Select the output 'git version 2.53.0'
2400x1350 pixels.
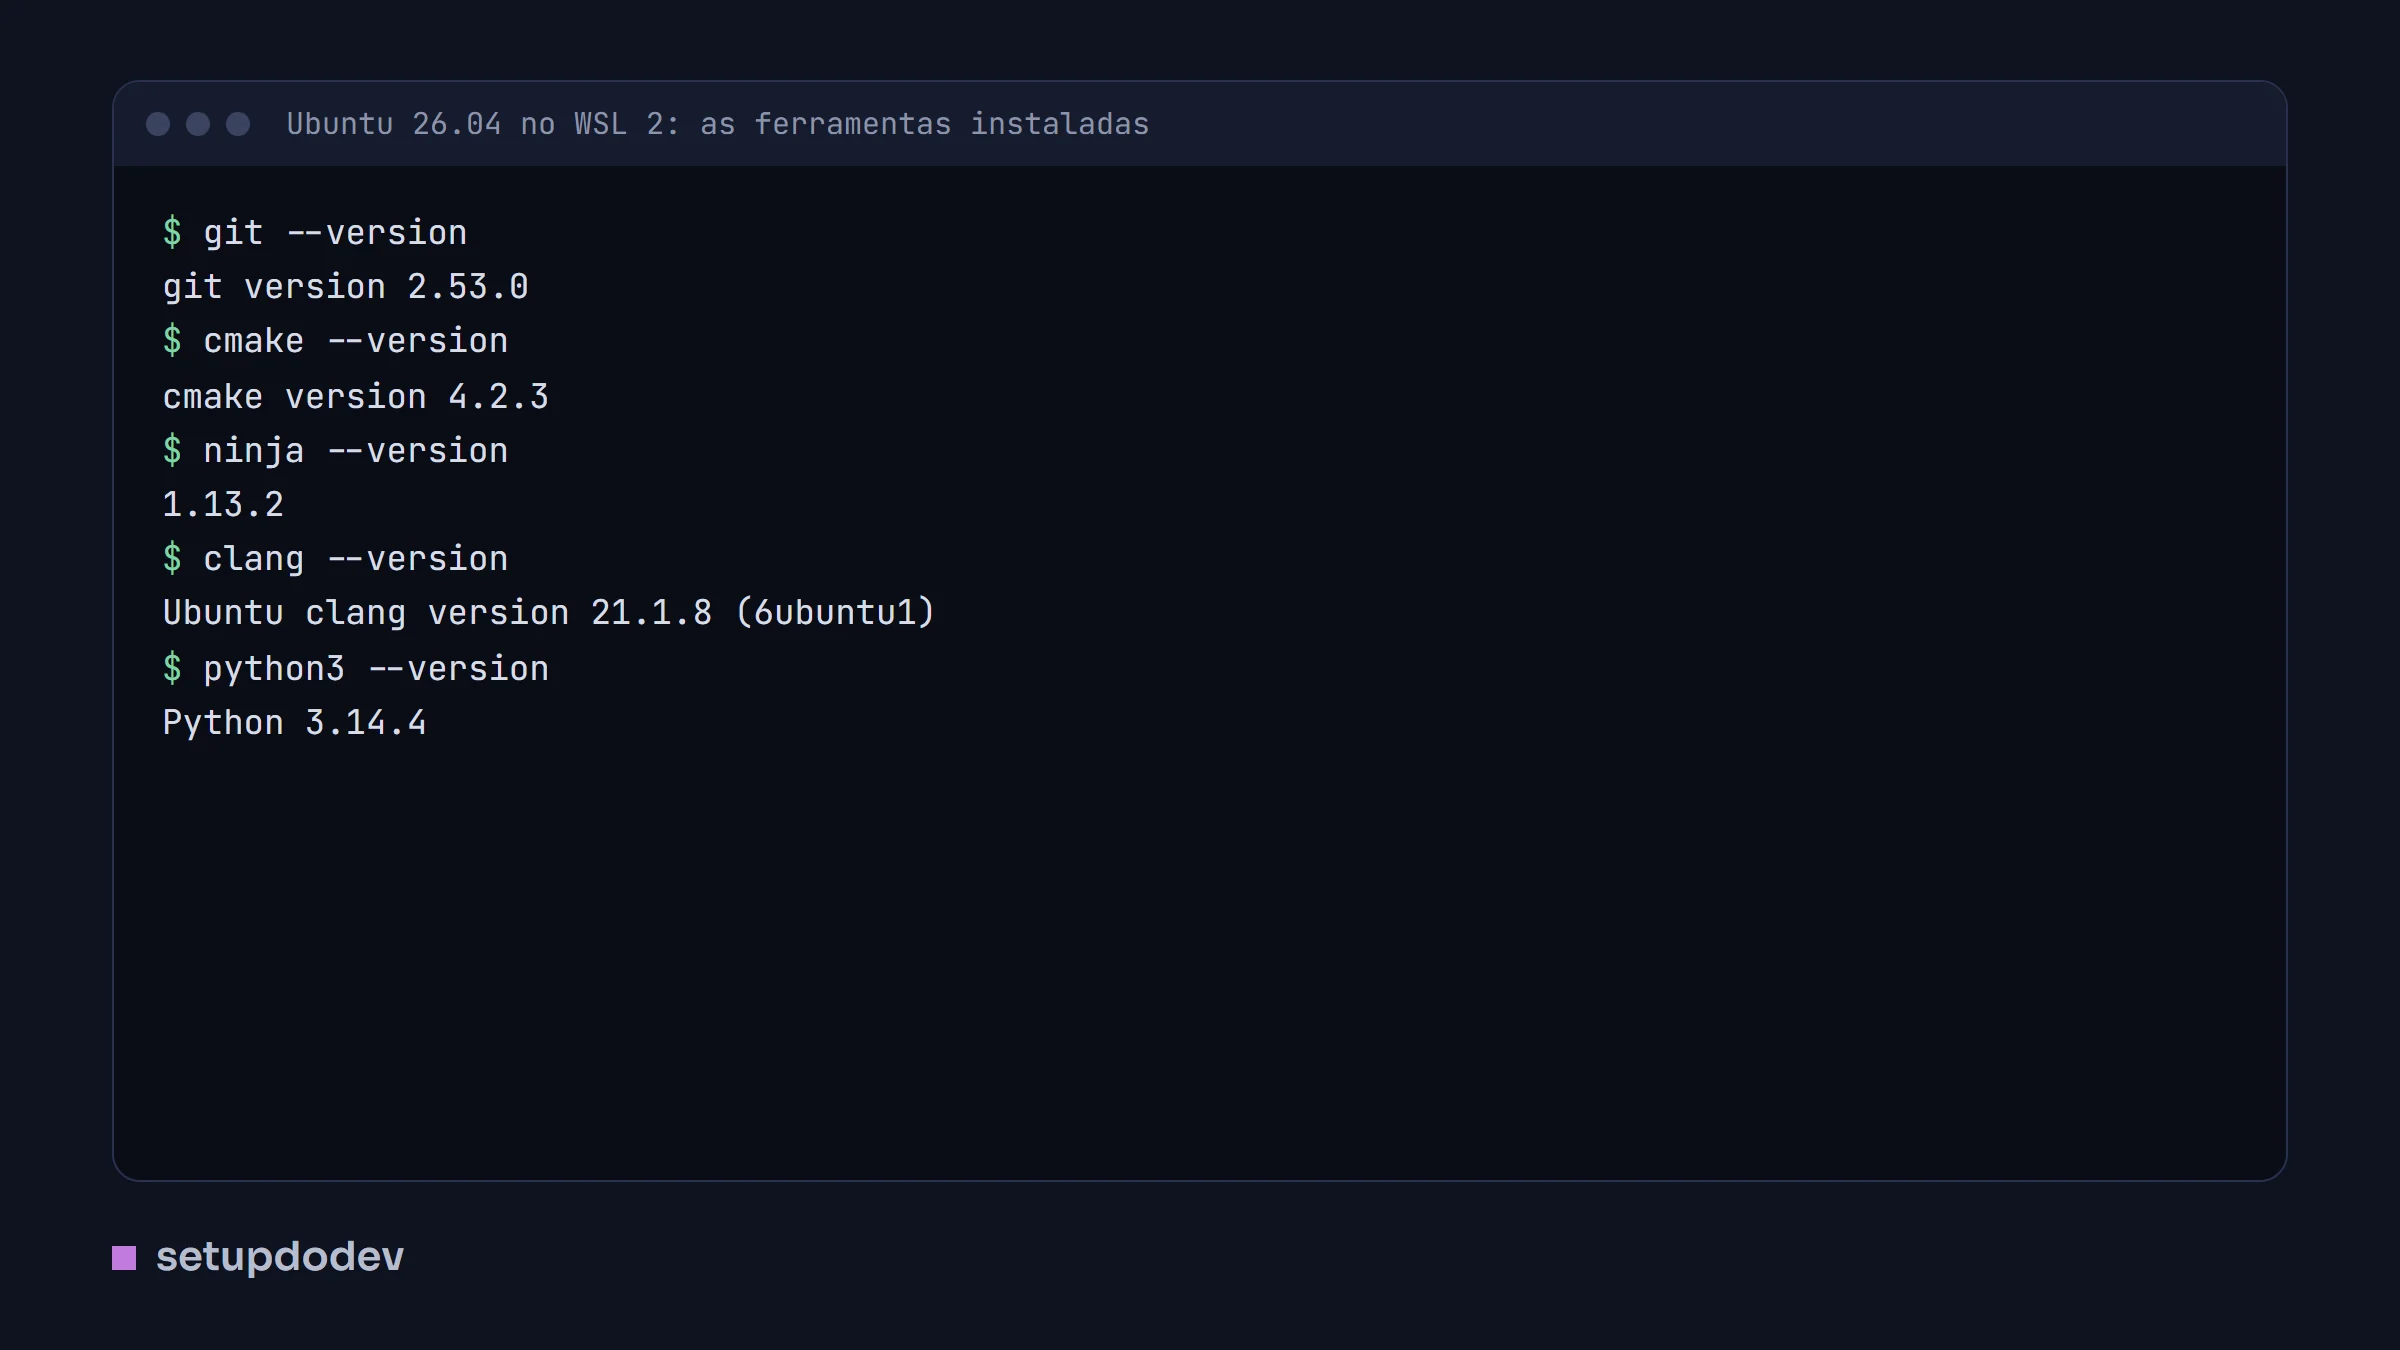345,287
